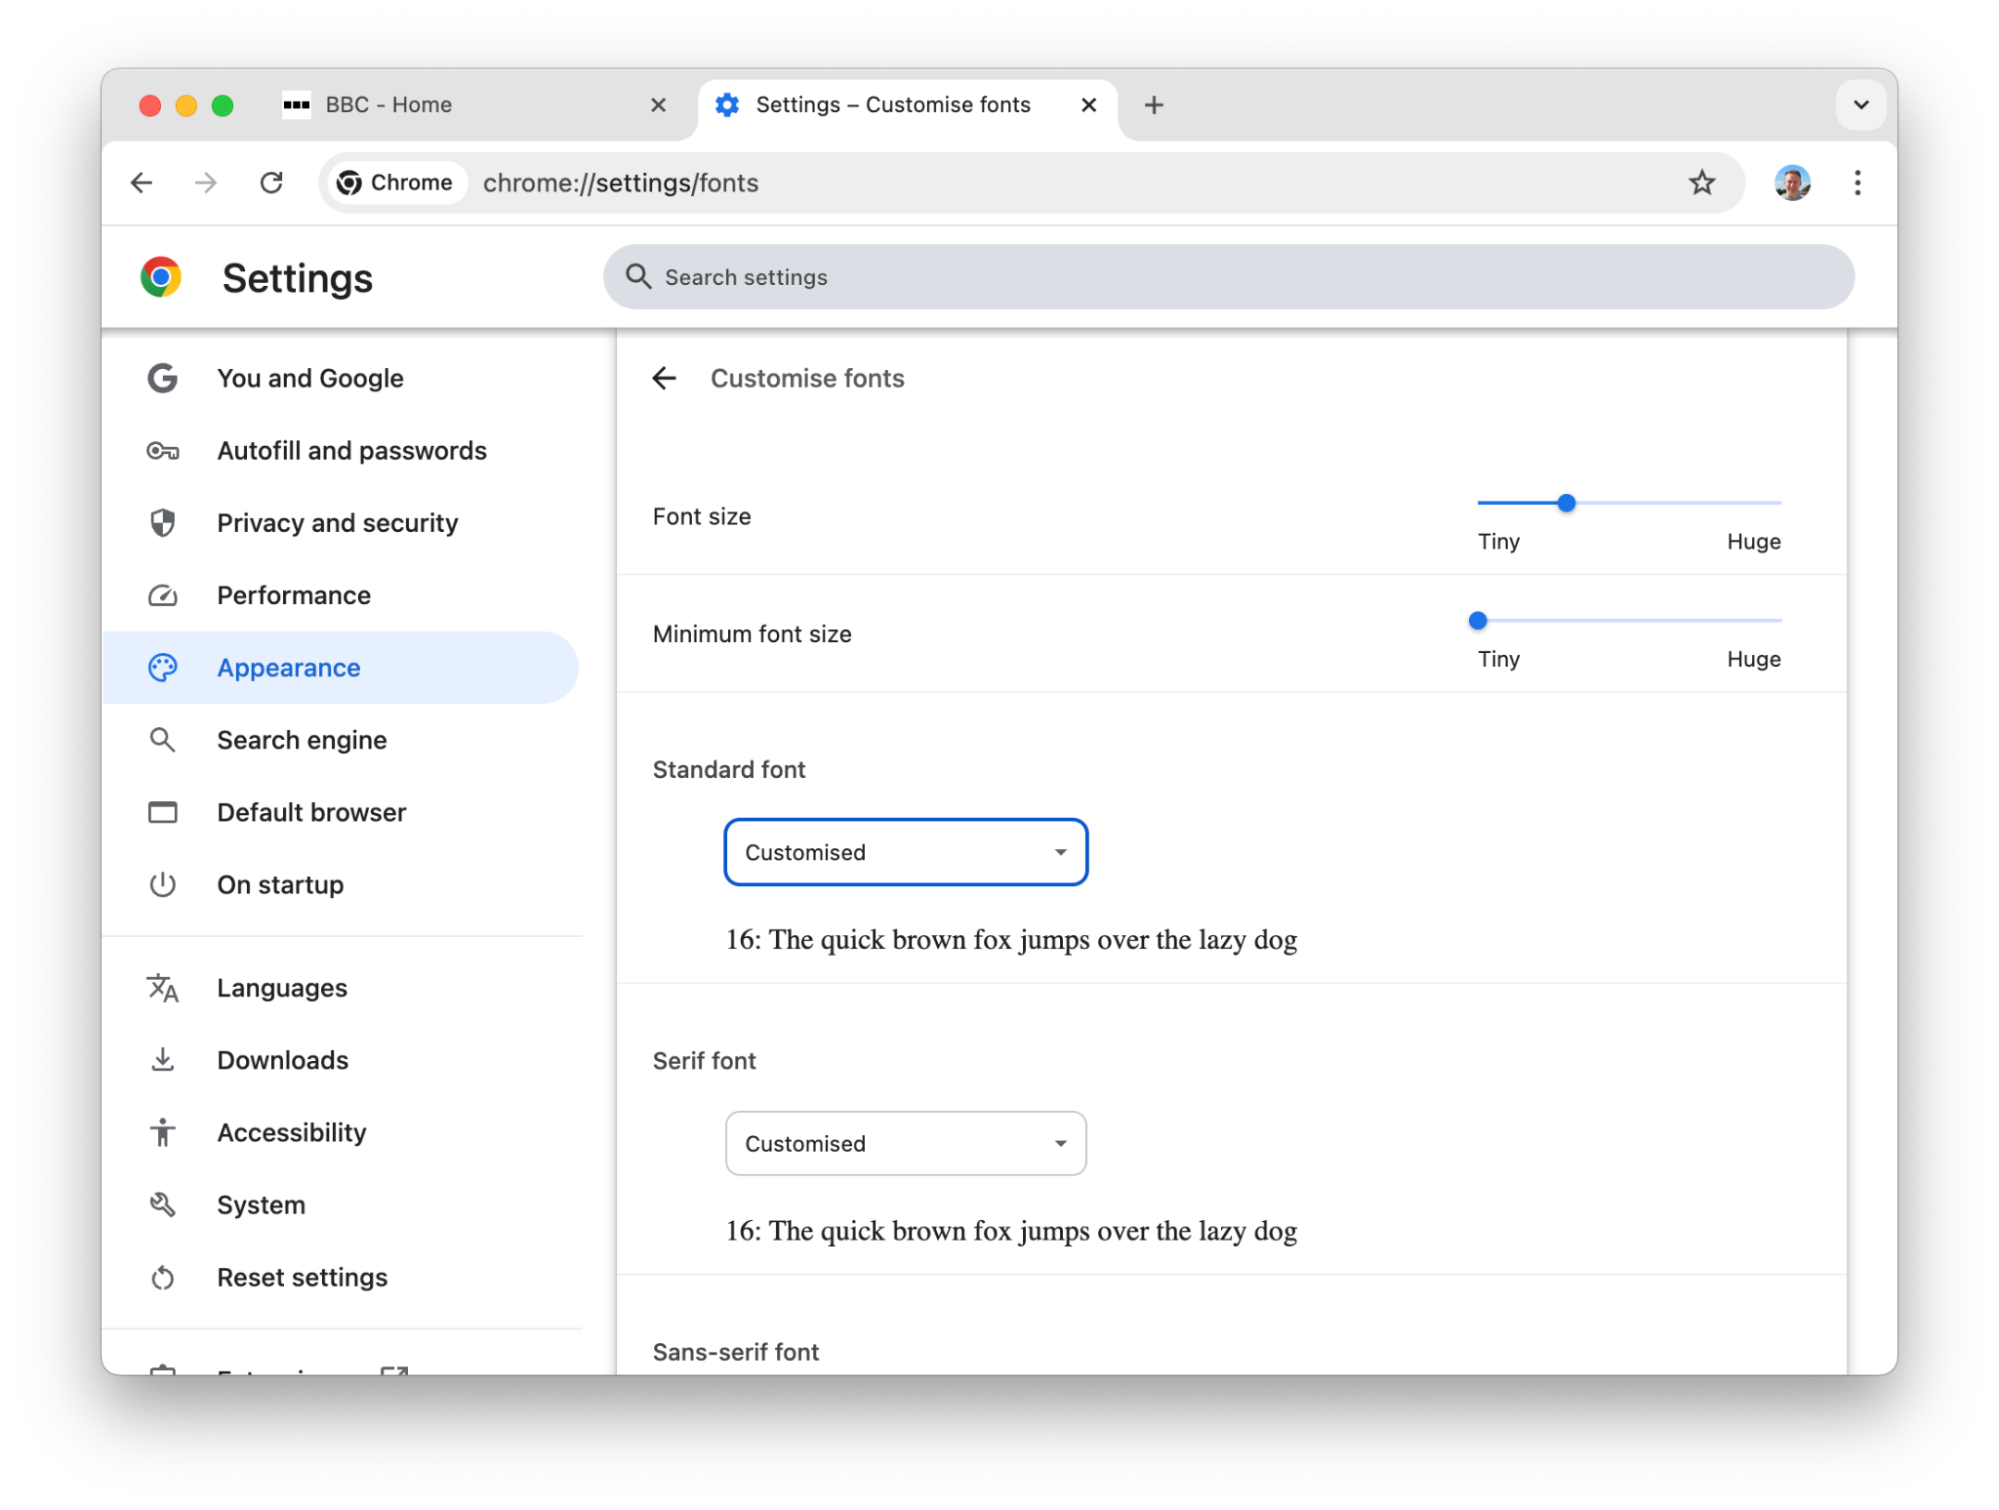Open On startup settings
Screen dimensions: 1999x1510
point(340,885)
